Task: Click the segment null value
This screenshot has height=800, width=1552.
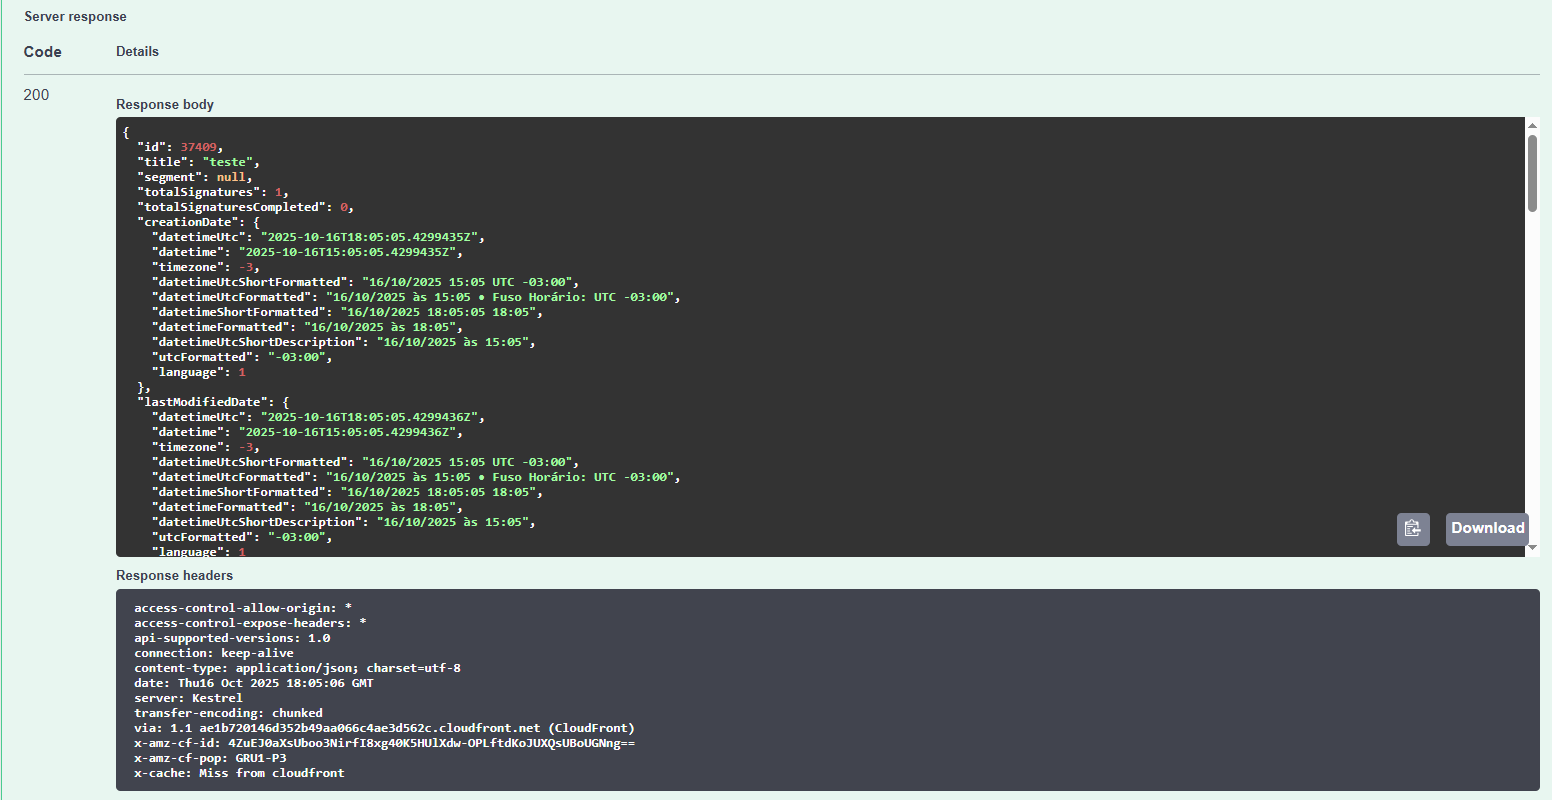Action: click(x=230, y=177)
